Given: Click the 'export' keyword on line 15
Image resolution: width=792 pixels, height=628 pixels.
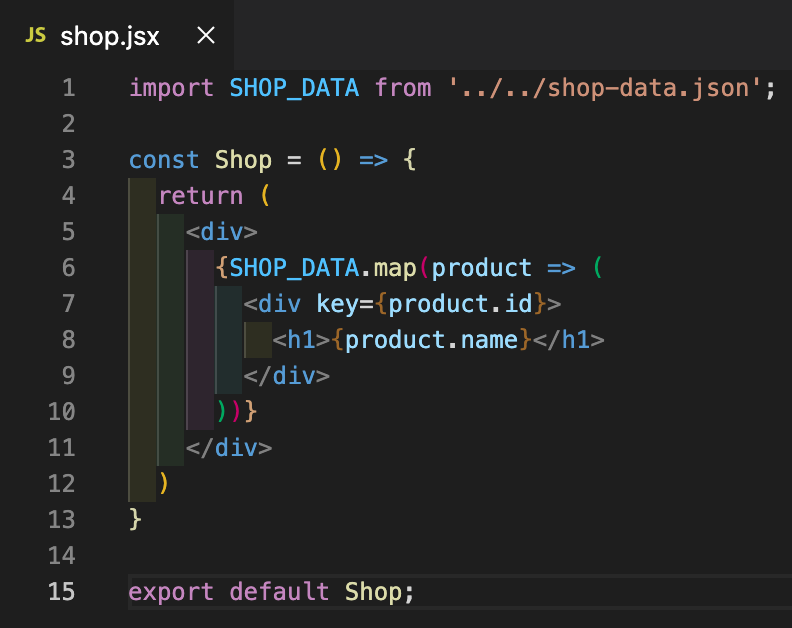Looking at the screenshot, I should 171,592.
